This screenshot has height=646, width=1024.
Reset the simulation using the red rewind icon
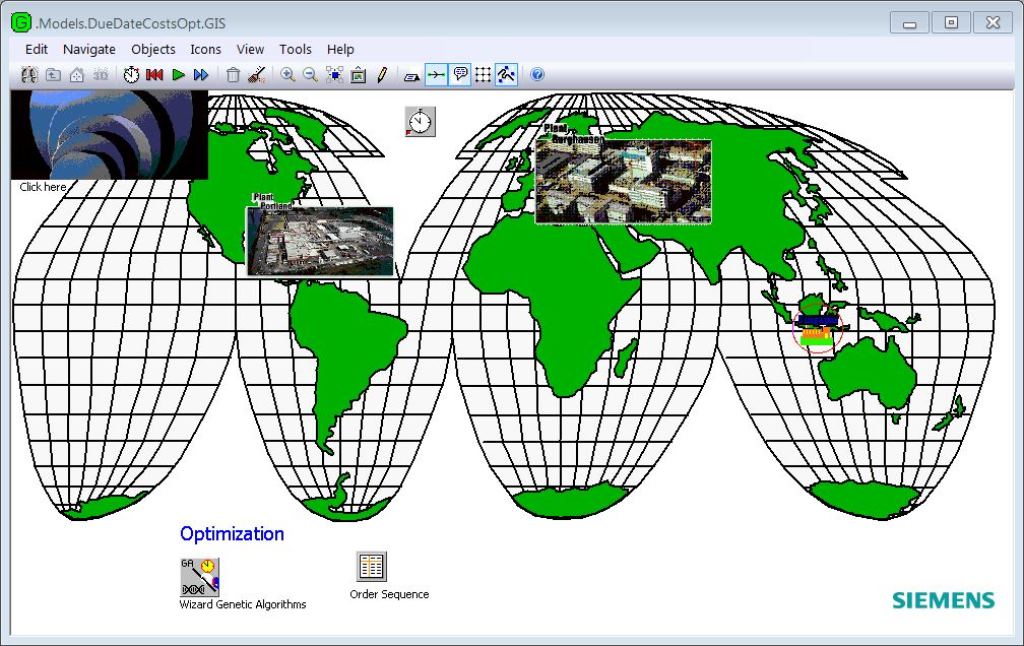pyautogui.click(x=153, y=74)
